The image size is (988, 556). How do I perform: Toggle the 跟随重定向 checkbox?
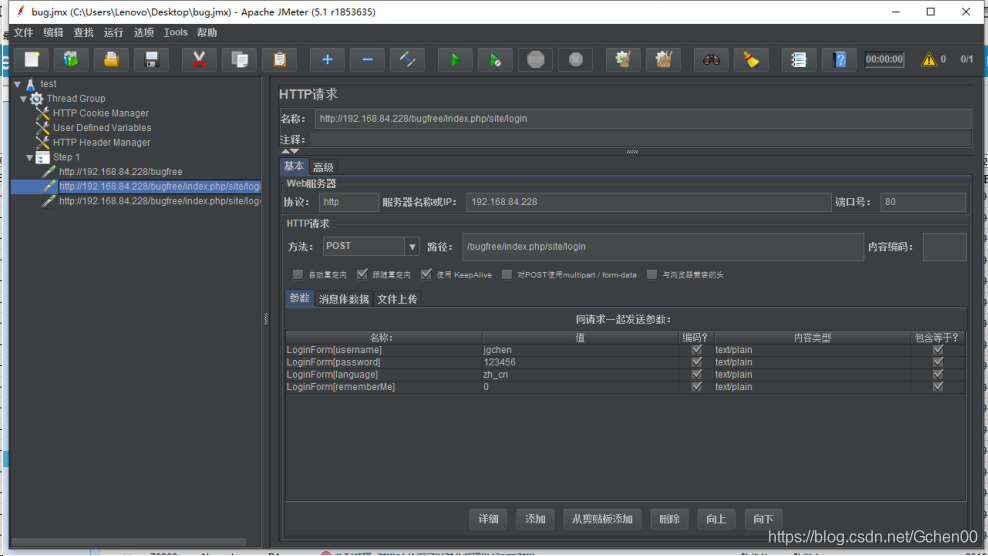point(362,274)
